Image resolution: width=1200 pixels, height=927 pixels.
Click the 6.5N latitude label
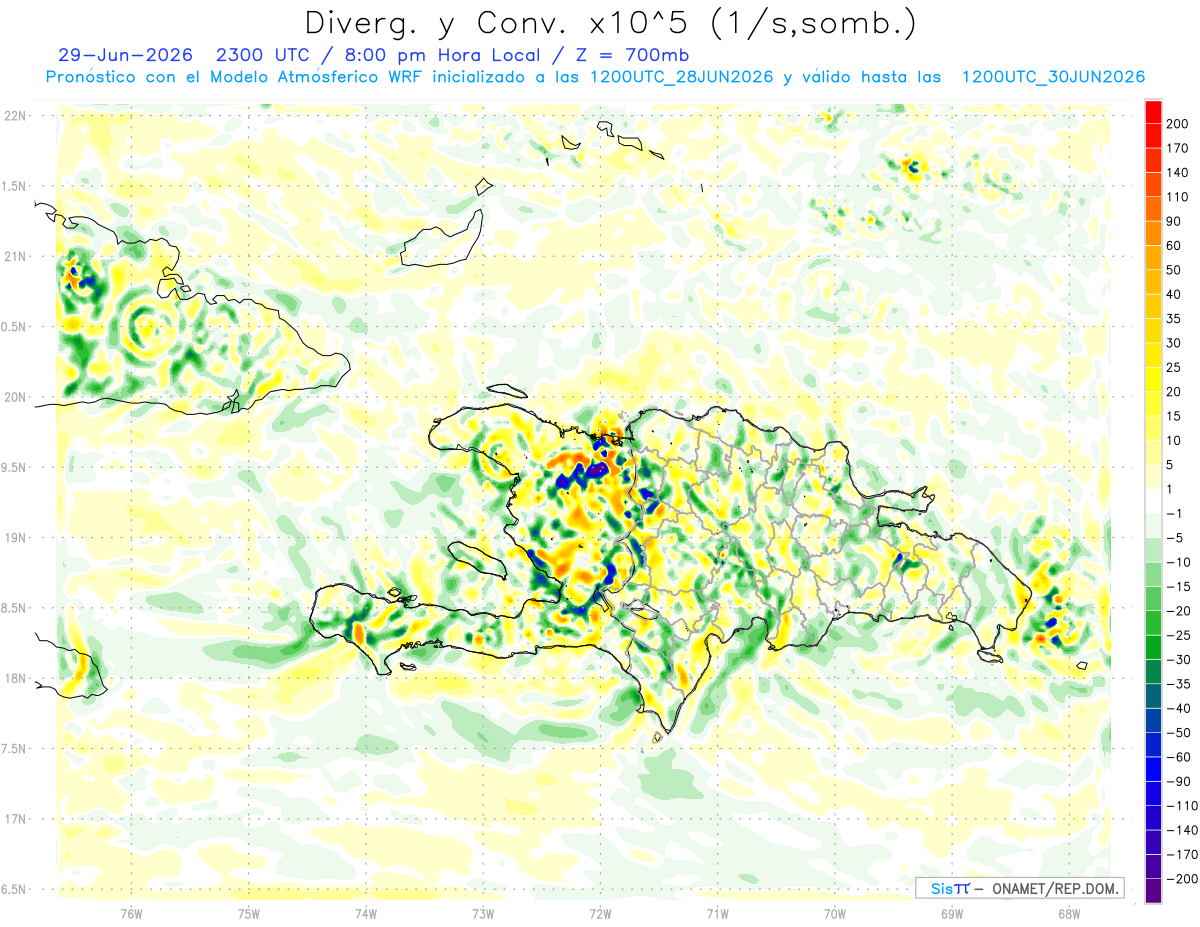[x=15, y=889]
